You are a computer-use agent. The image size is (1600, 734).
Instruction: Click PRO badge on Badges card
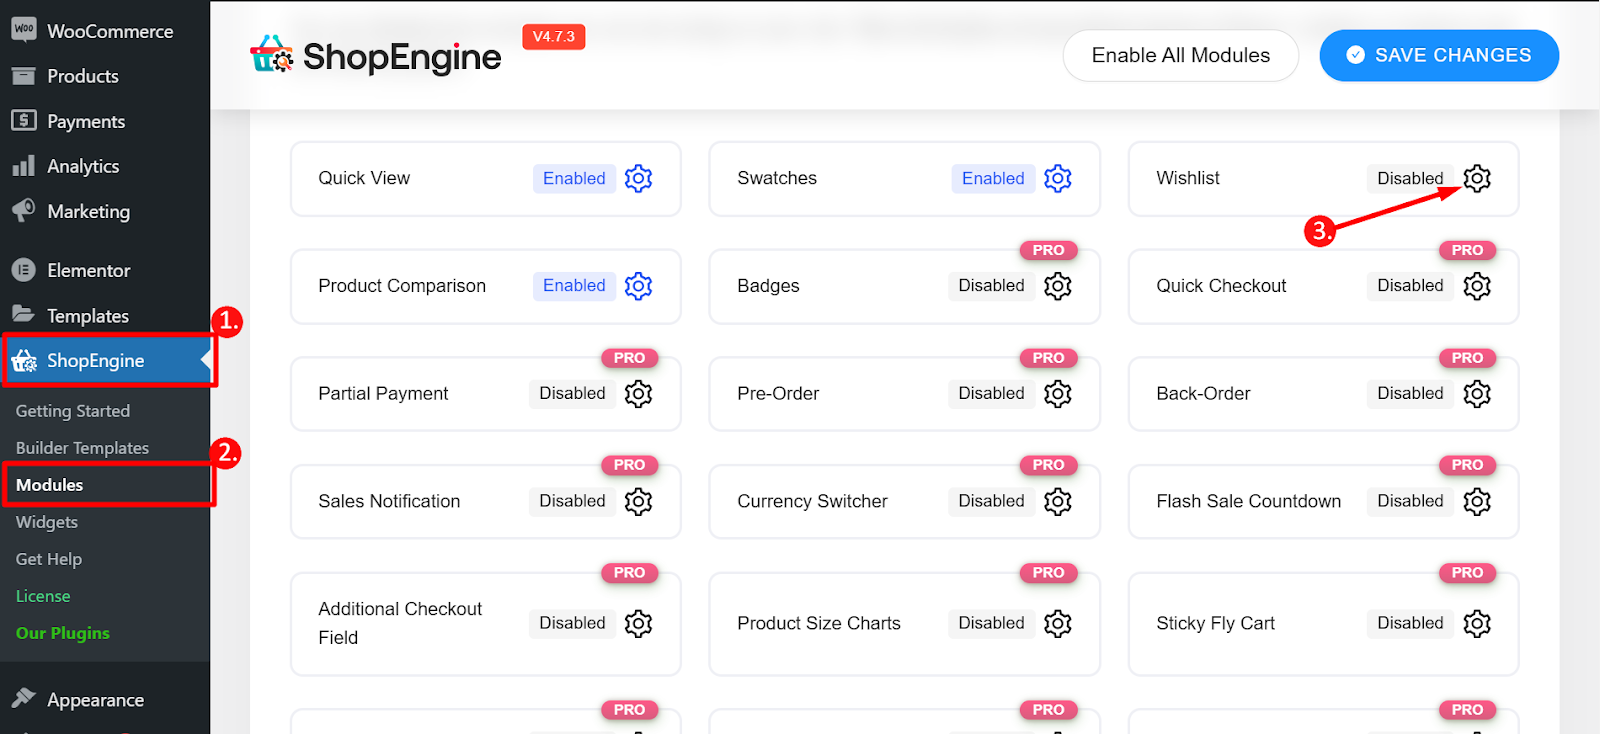[1048, 250]
